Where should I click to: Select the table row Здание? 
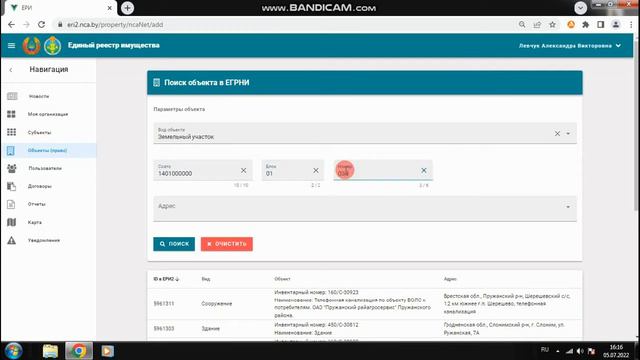coord(365,329)
